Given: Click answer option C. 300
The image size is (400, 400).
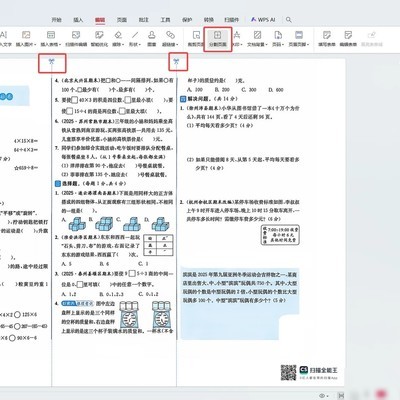Looking at the screenshot, I should 249,90.
